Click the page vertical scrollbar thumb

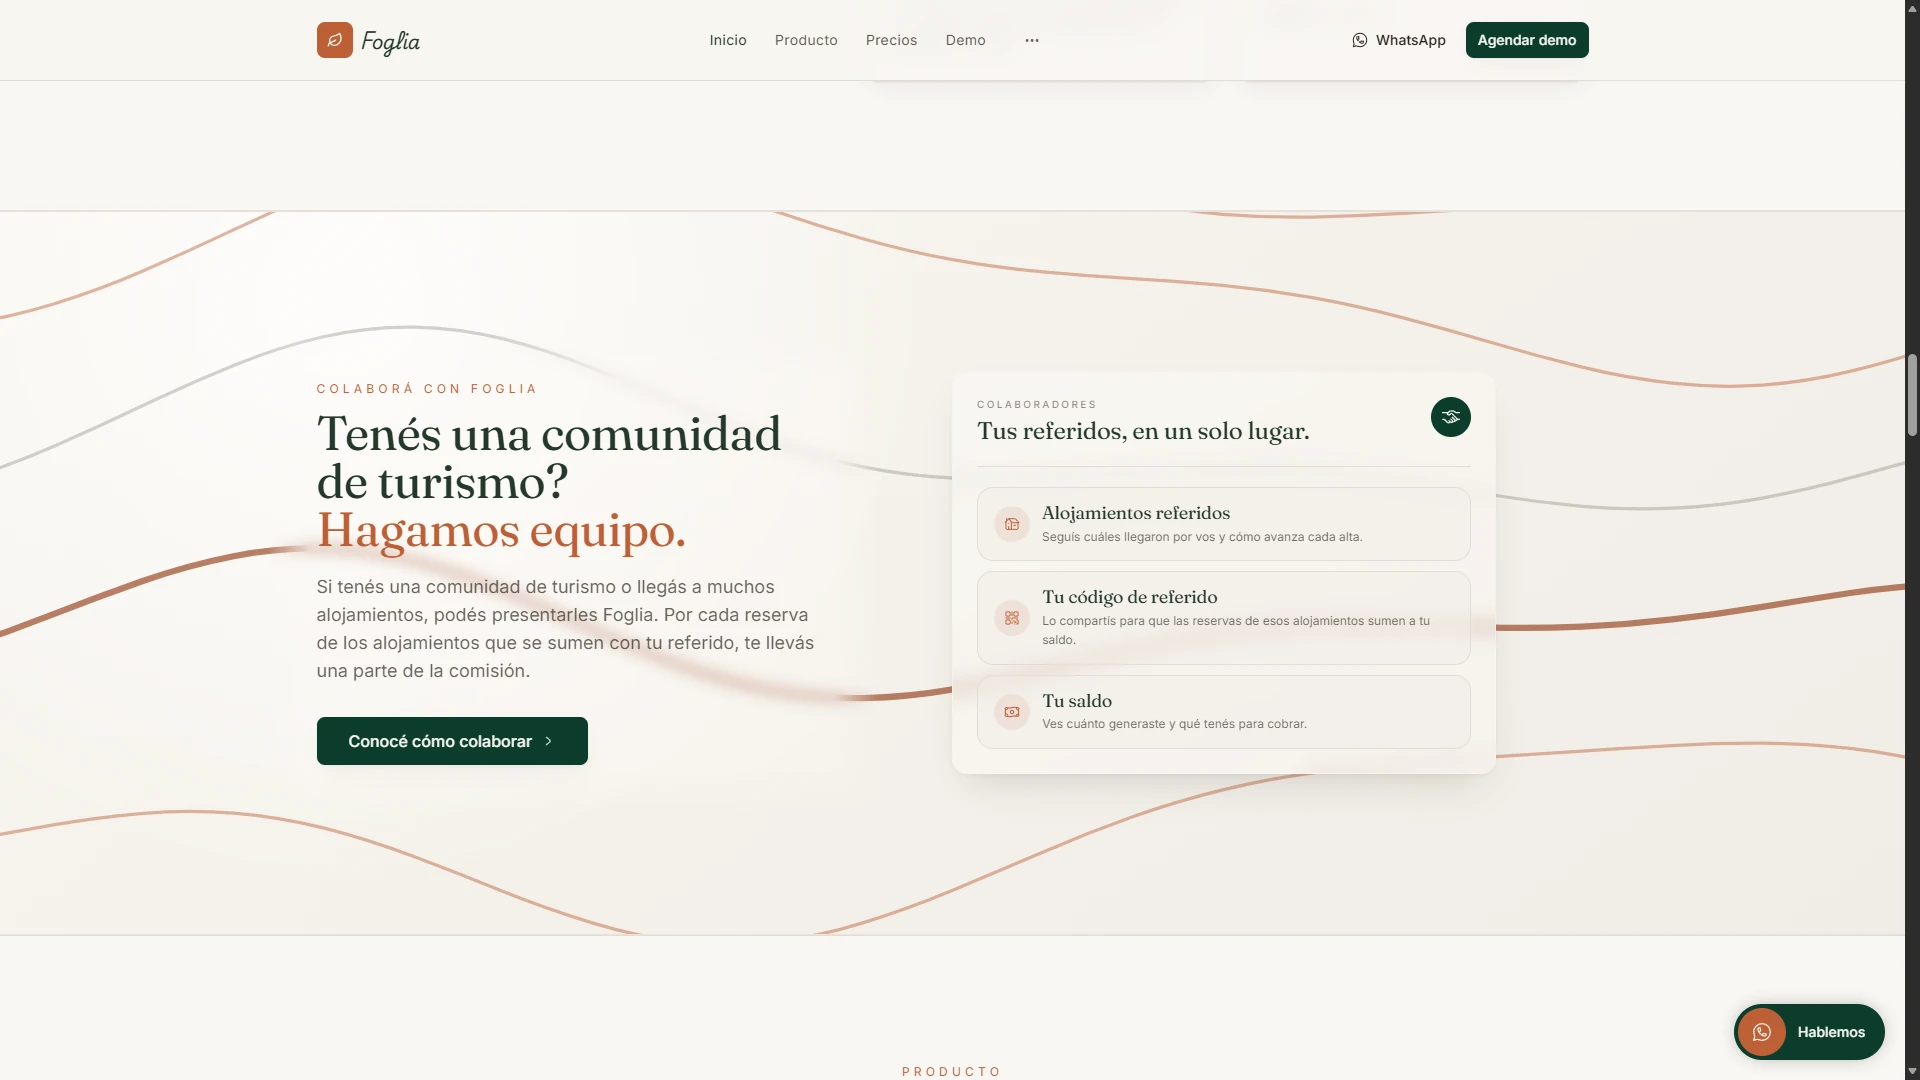click(x=1912, y=395)
